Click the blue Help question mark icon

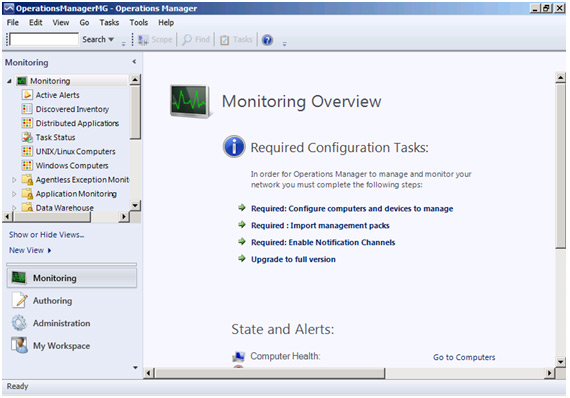coord(267,40)
